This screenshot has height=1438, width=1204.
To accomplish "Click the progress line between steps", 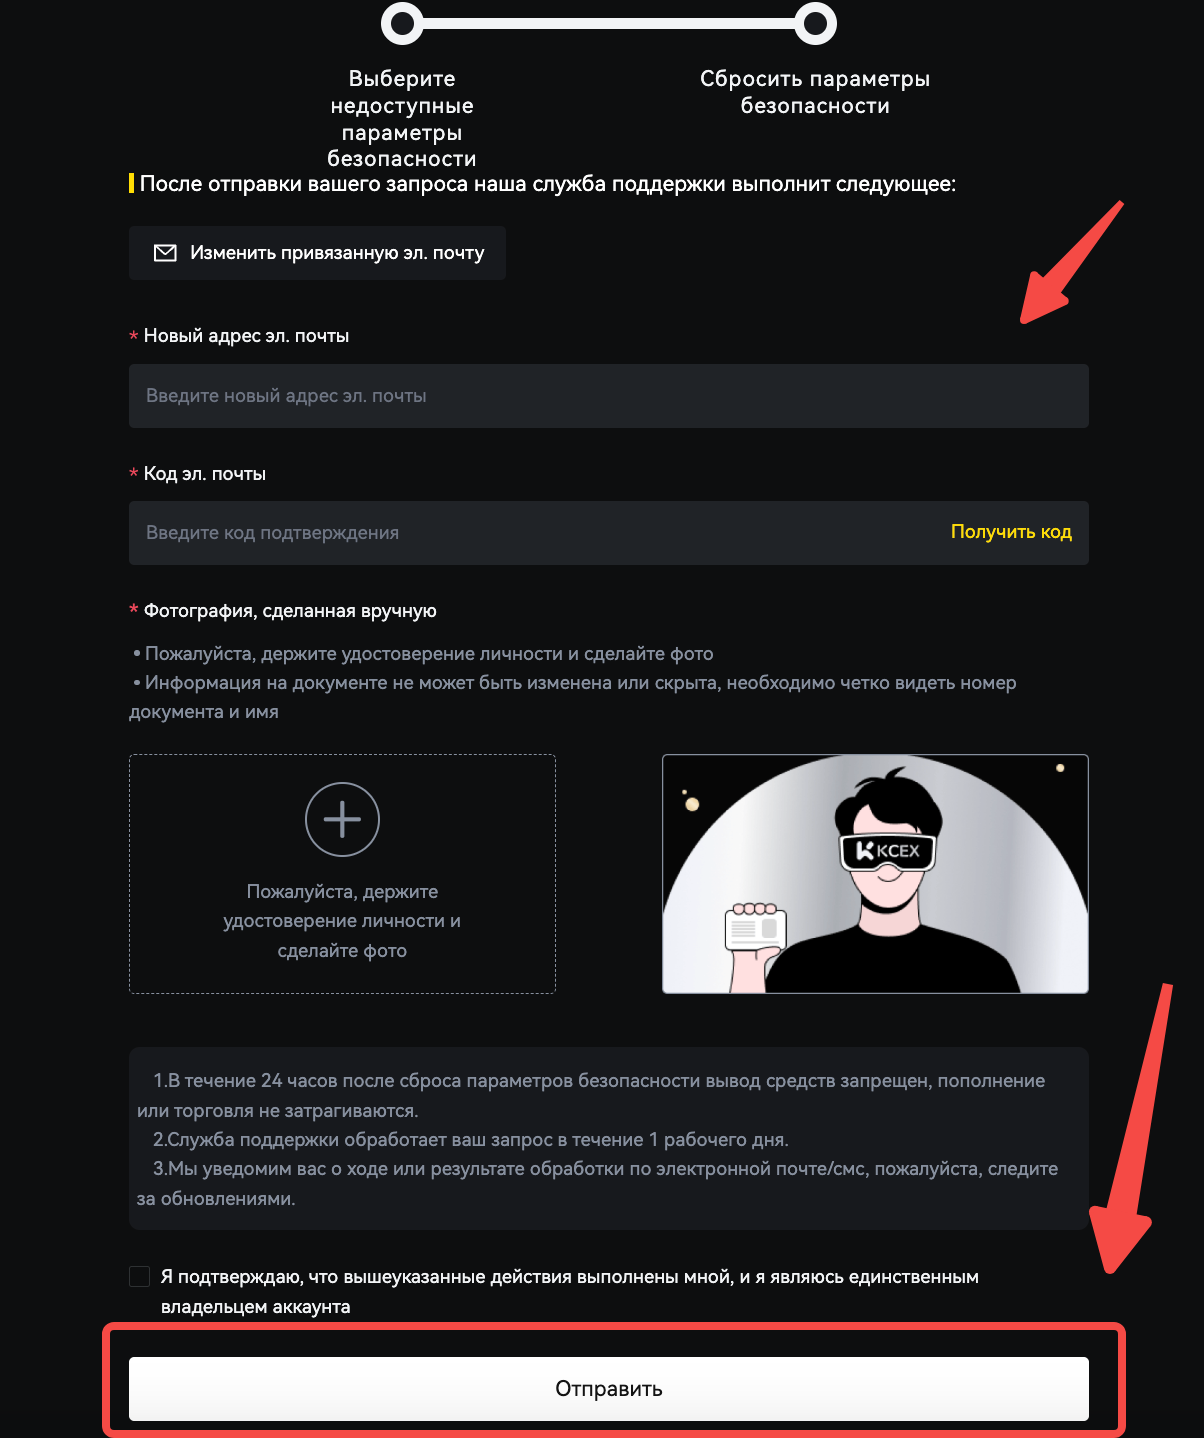I will 608,23.
